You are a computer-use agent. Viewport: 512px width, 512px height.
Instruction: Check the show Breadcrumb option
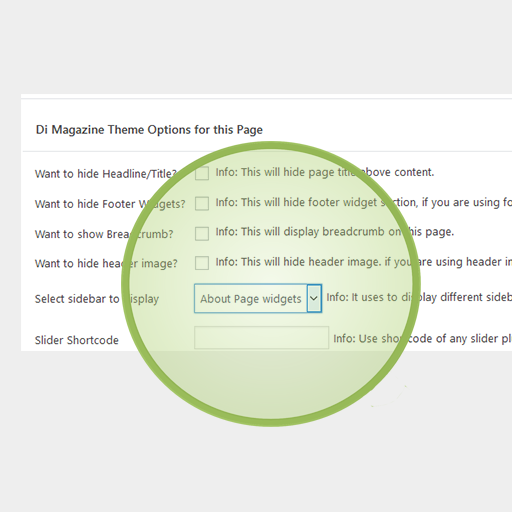pos(202,234)
